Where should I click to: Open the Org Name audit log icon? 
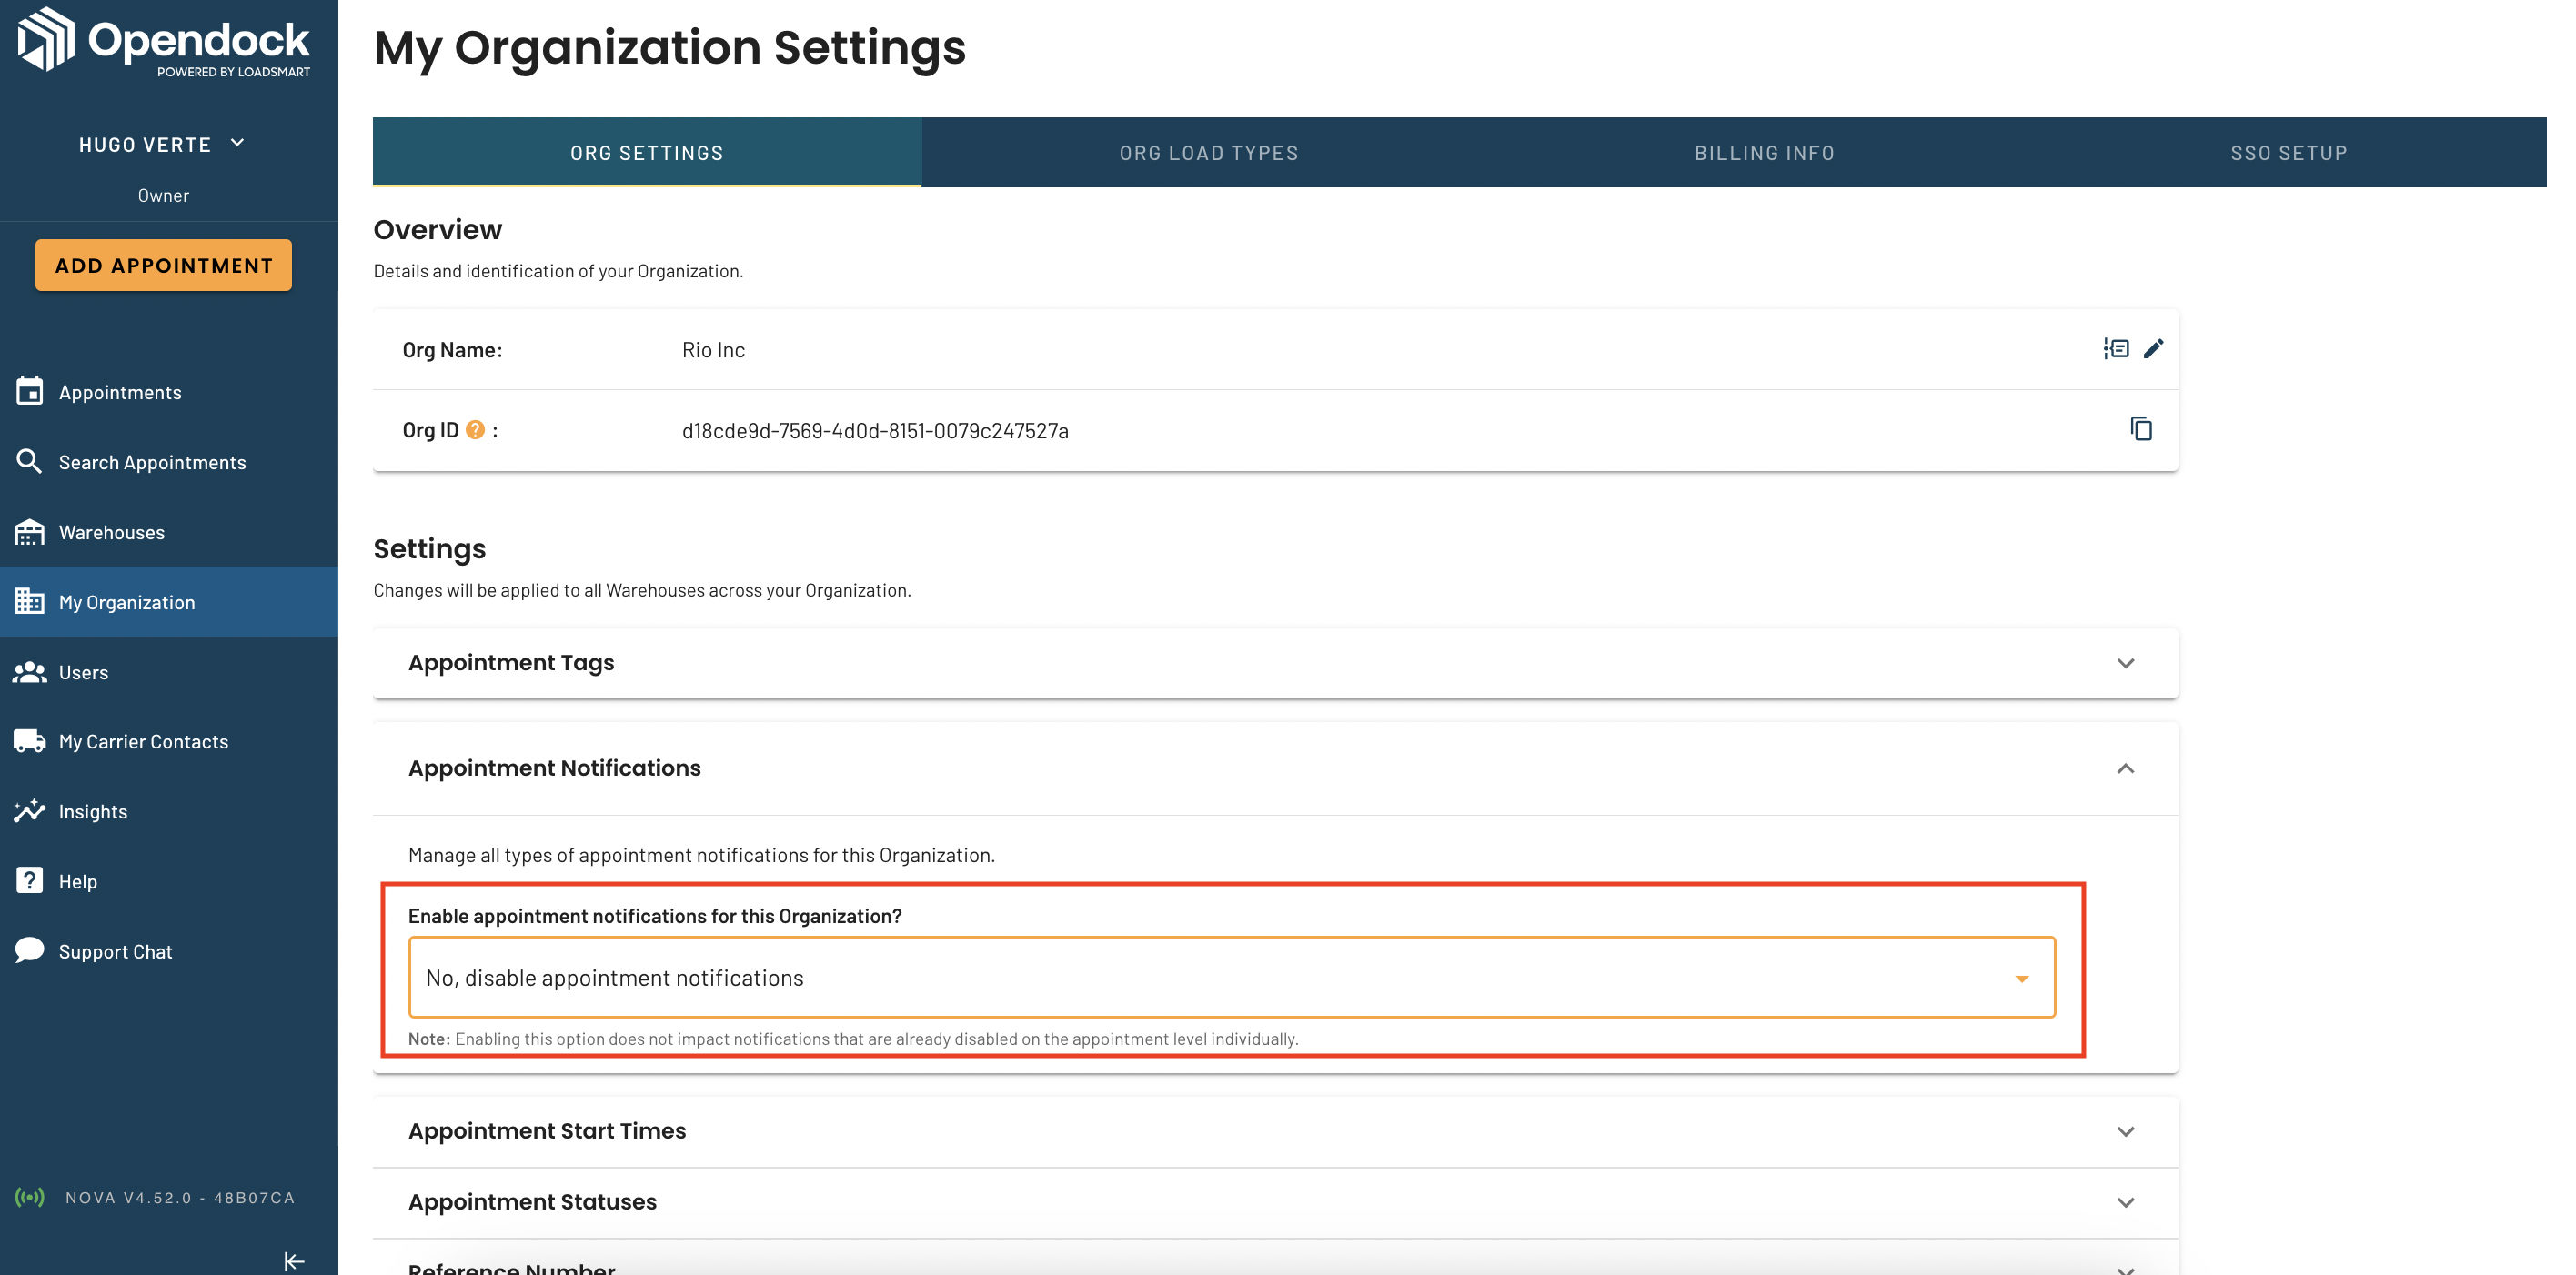click(2116, 348)
